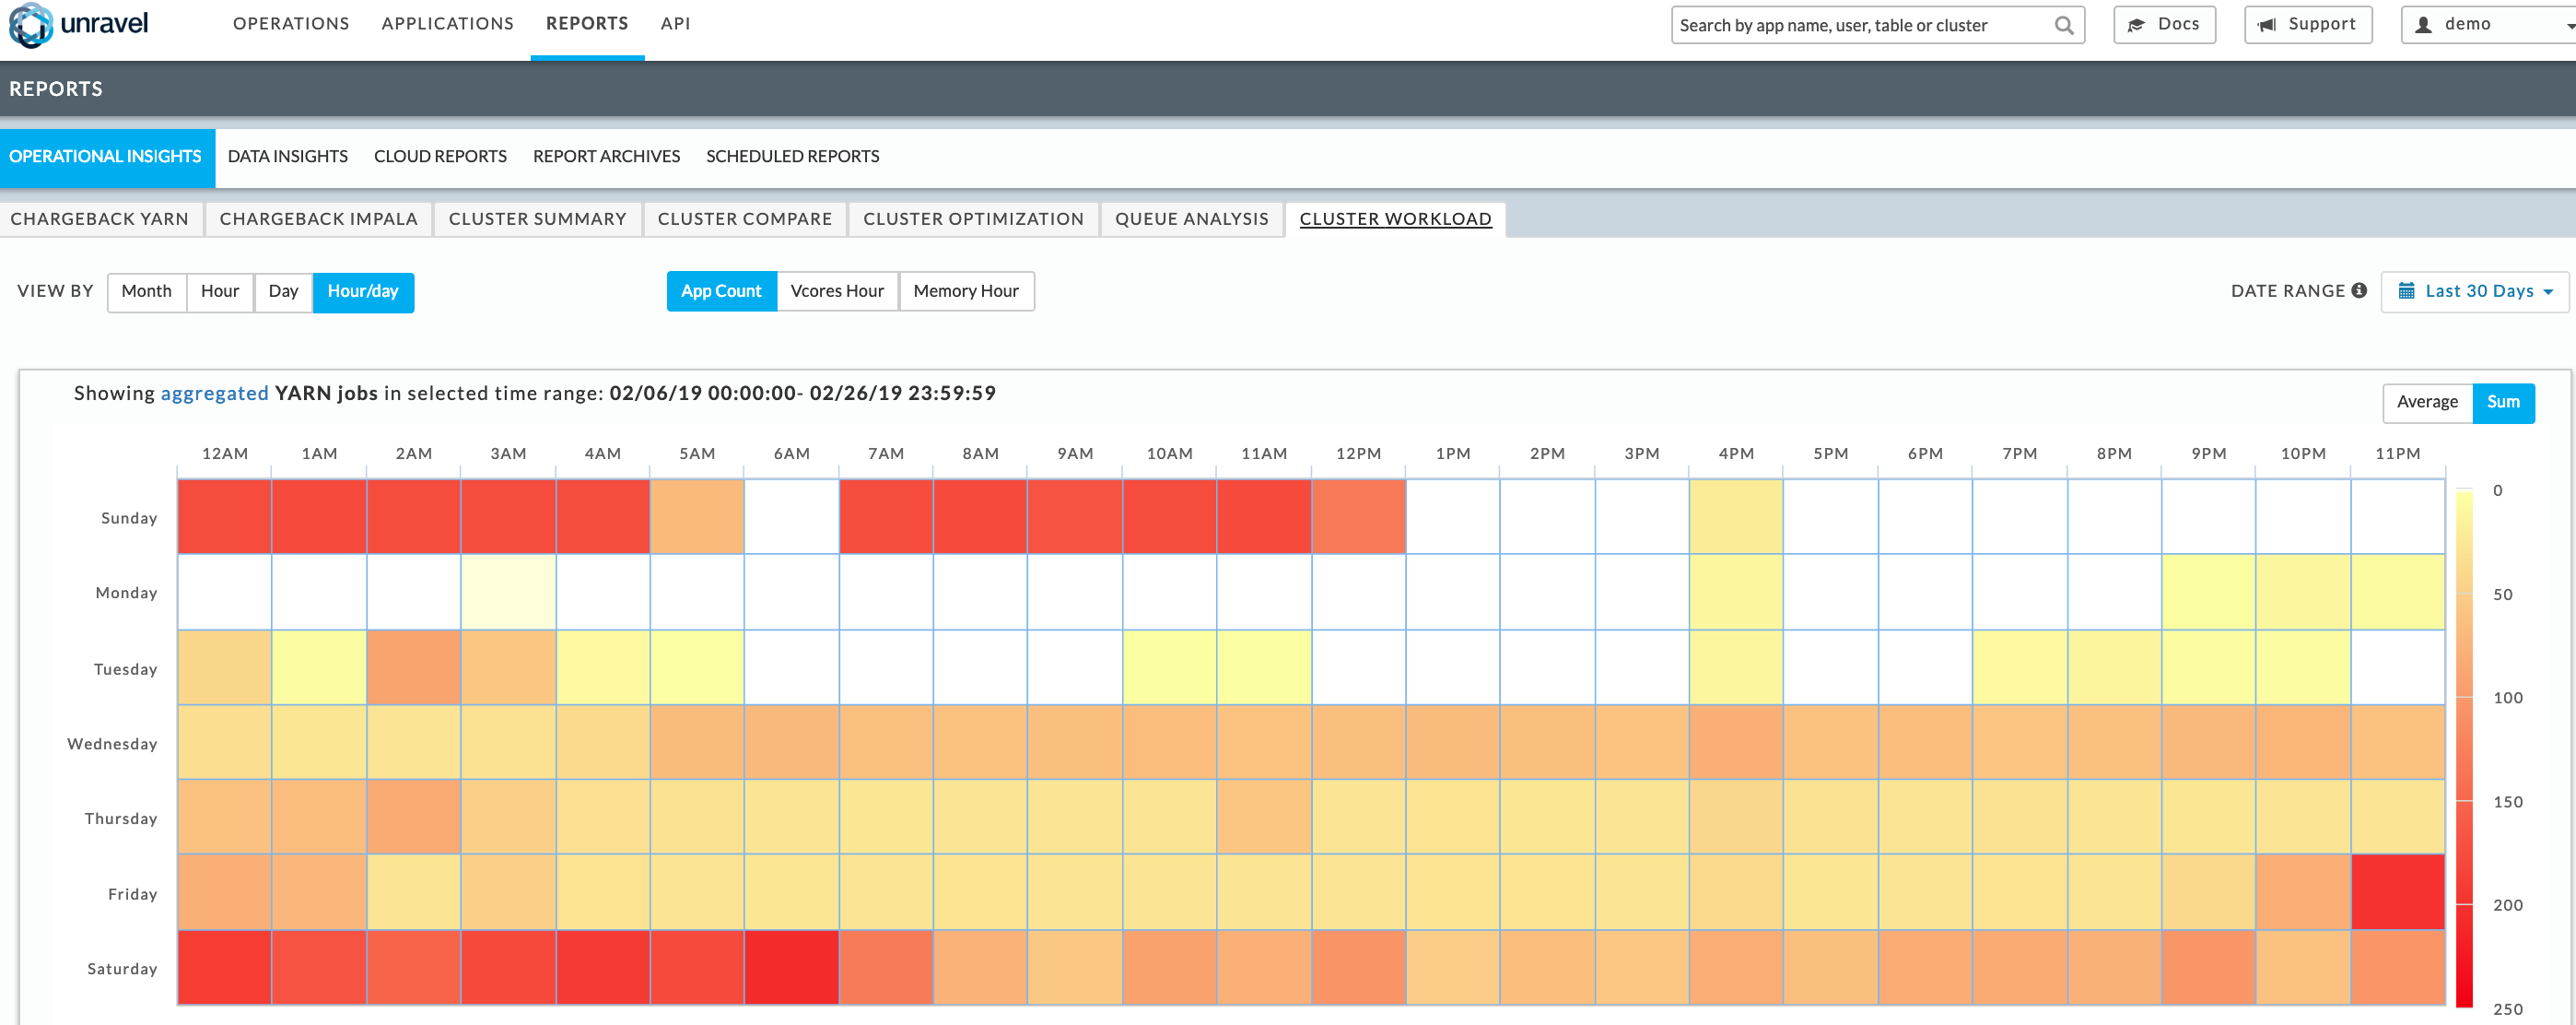Click the Support megaphone icon
The width and height of the screenshot is (2576, 1025).
[x=2267, y=25]
